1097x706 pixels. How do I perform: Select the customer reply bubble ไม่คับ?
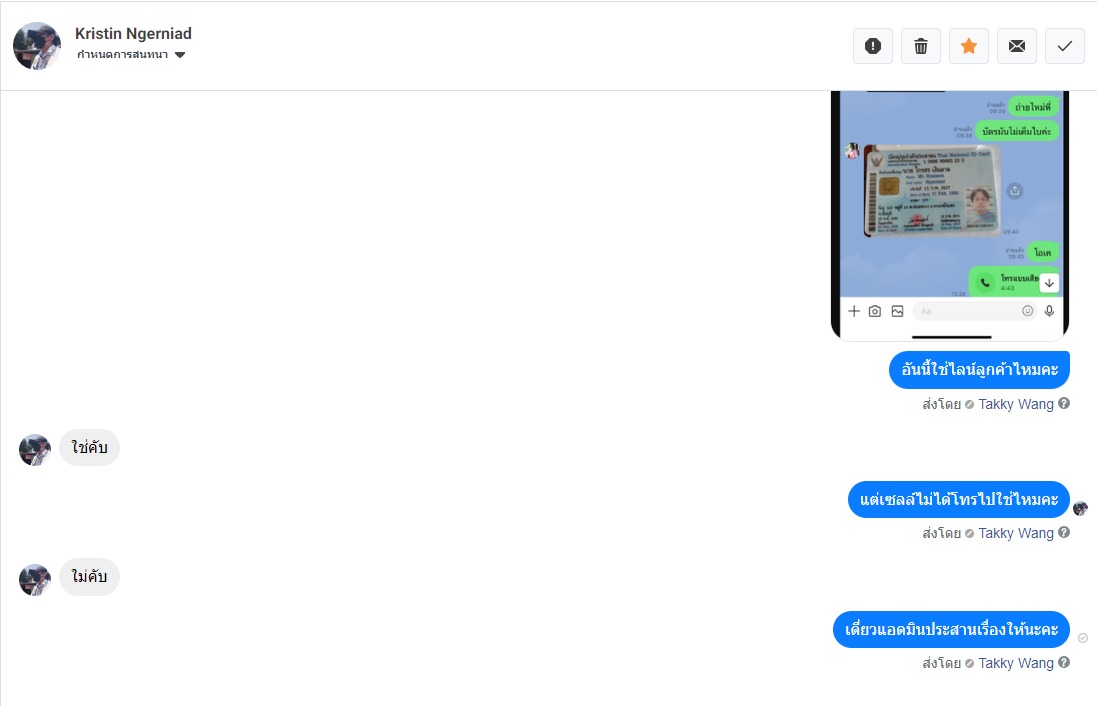(90, 577)
